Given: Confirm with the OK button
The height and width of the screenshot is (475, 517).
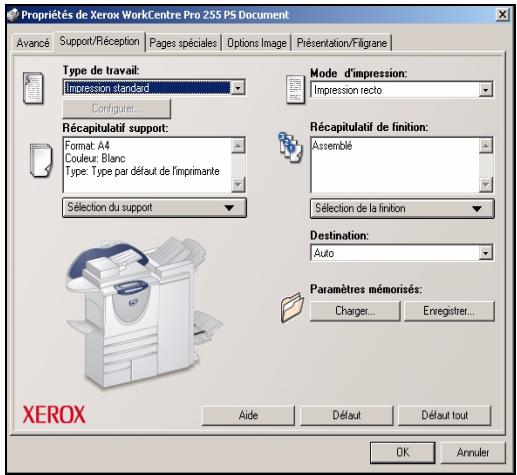Looking at the screenshot, I should pyautogui.click(x=403, y=452).
